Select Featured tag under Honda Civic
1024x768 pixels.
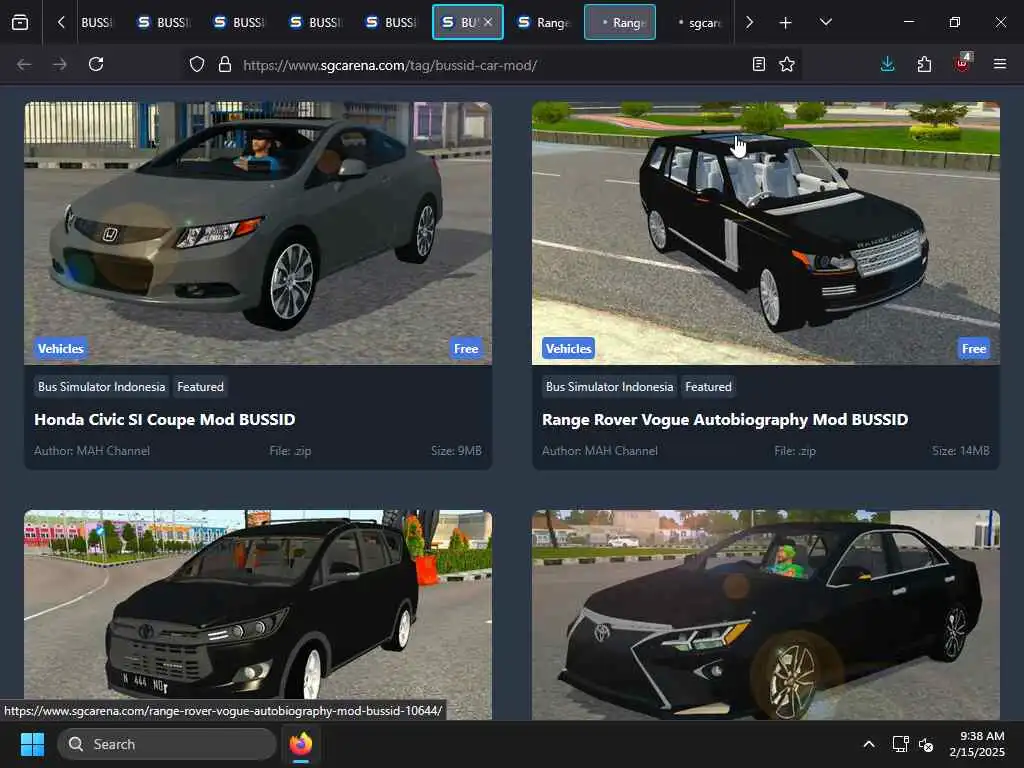click(x=200, y=387)
